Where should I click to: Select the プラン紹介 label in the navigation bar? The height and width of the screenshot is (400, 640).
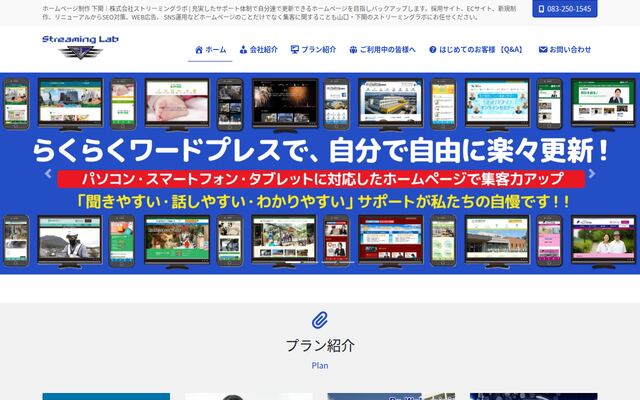coord(319,50)
